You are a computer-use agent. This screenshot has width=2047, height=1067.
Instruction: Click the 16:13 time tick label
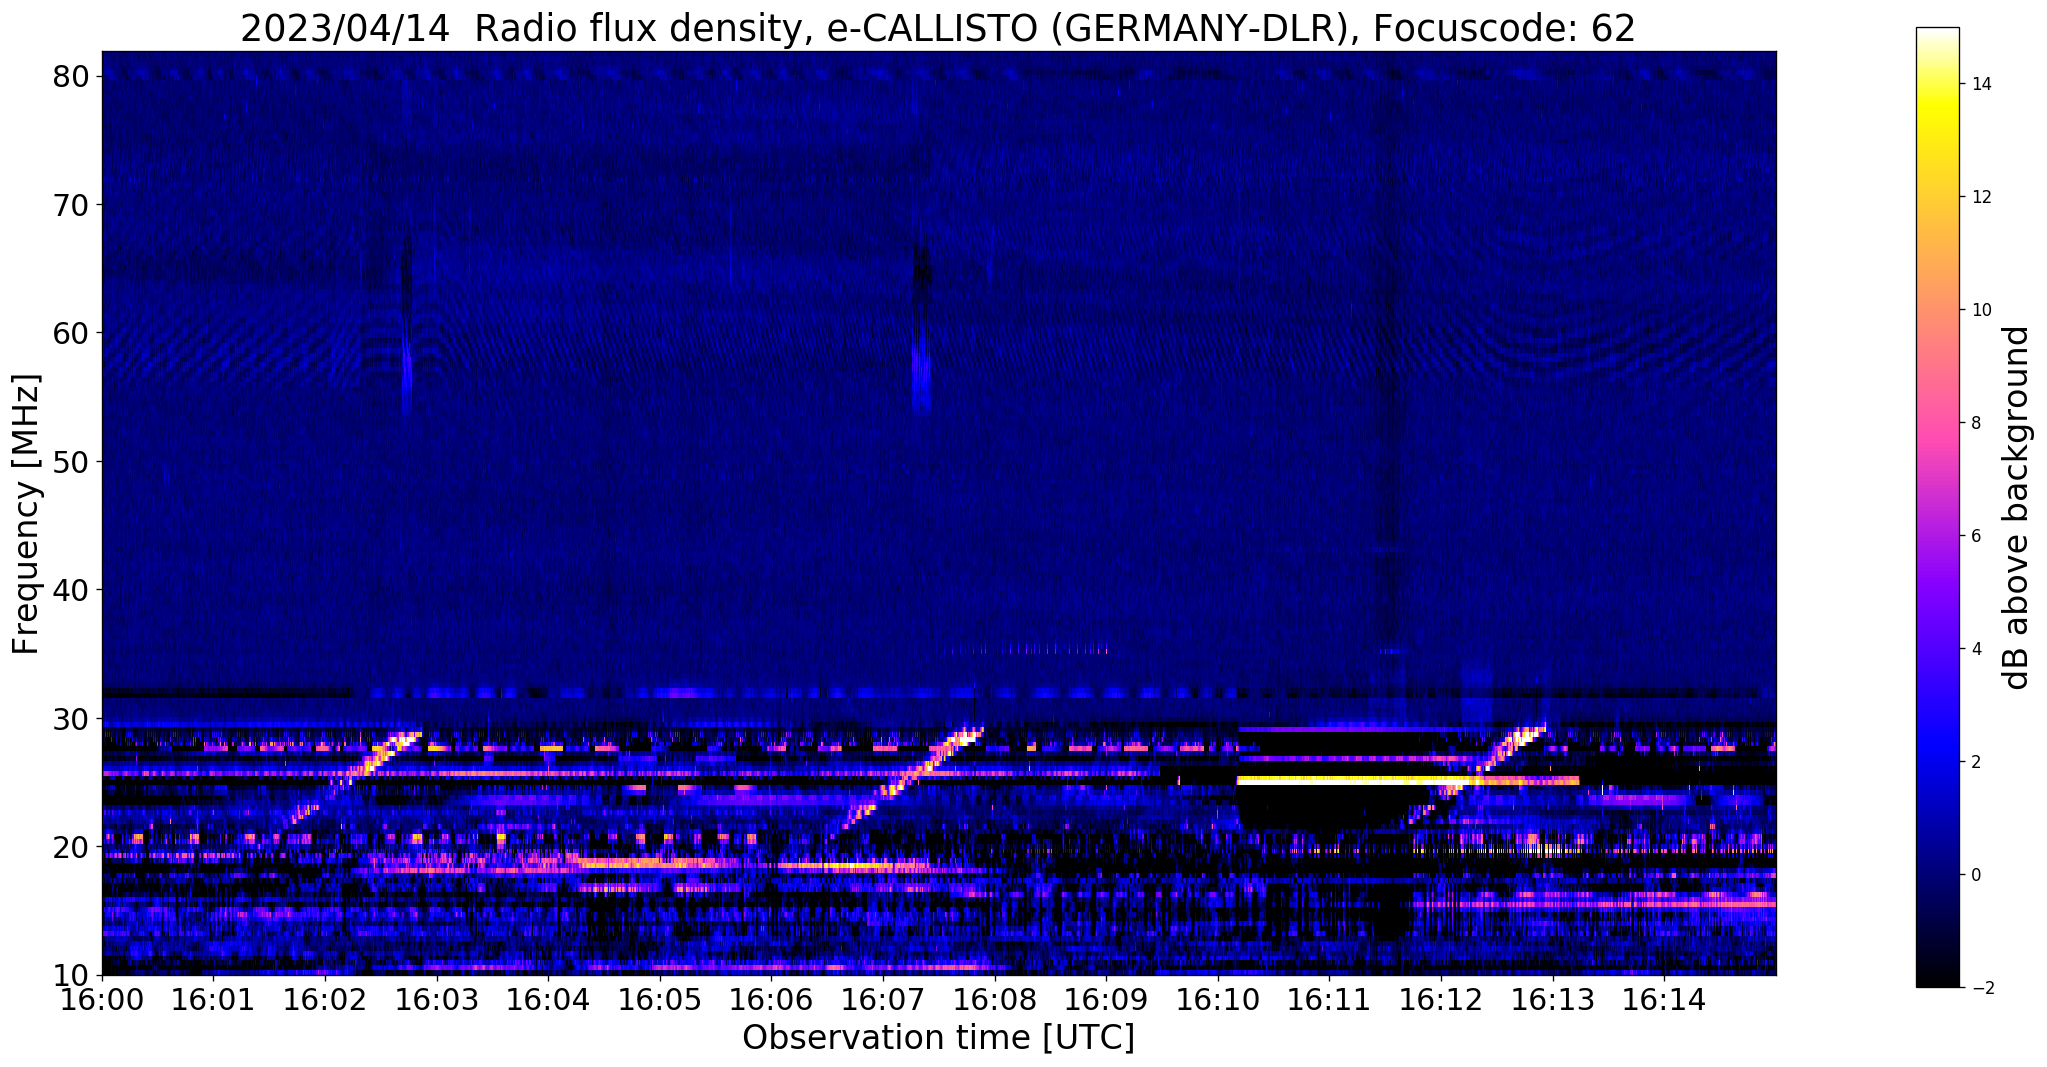tap(1553, 999)
